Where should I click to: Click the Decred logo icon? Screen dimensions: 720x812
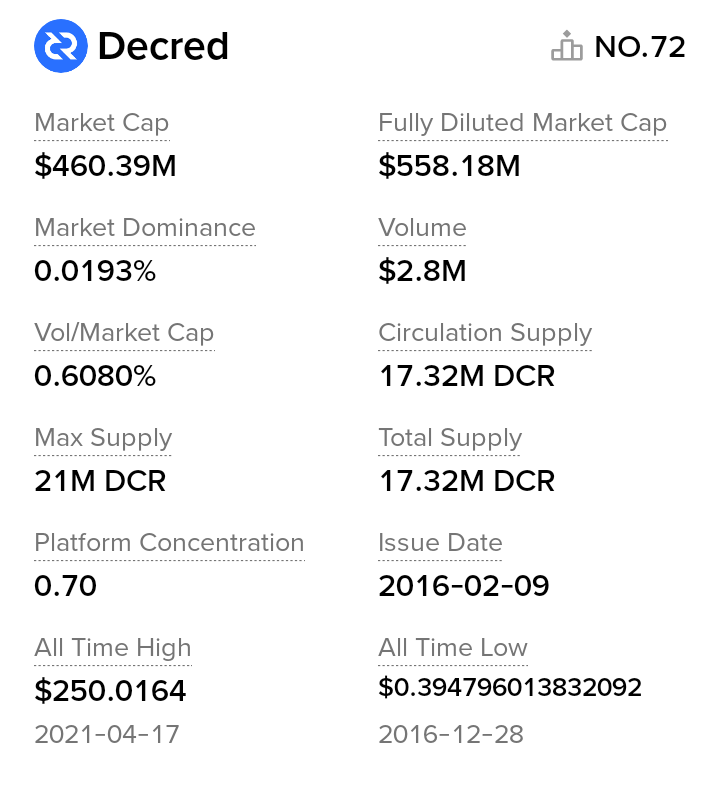click(x=61, y=47)
